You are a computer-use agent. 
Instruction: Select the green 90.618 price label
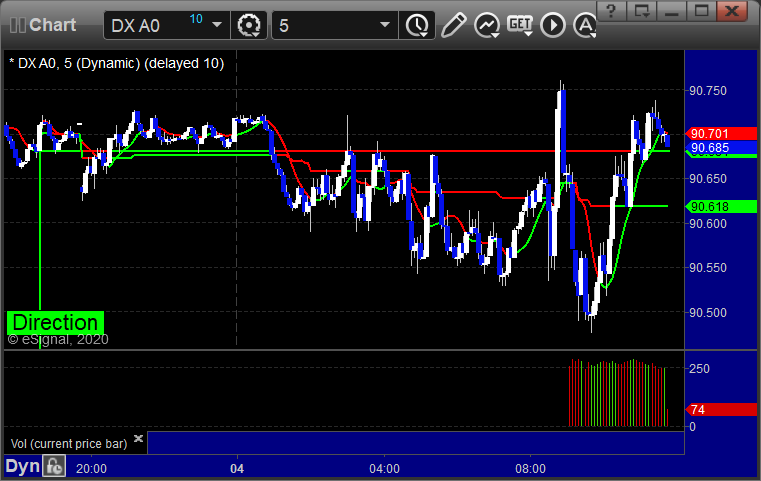(x=721, y=207)
